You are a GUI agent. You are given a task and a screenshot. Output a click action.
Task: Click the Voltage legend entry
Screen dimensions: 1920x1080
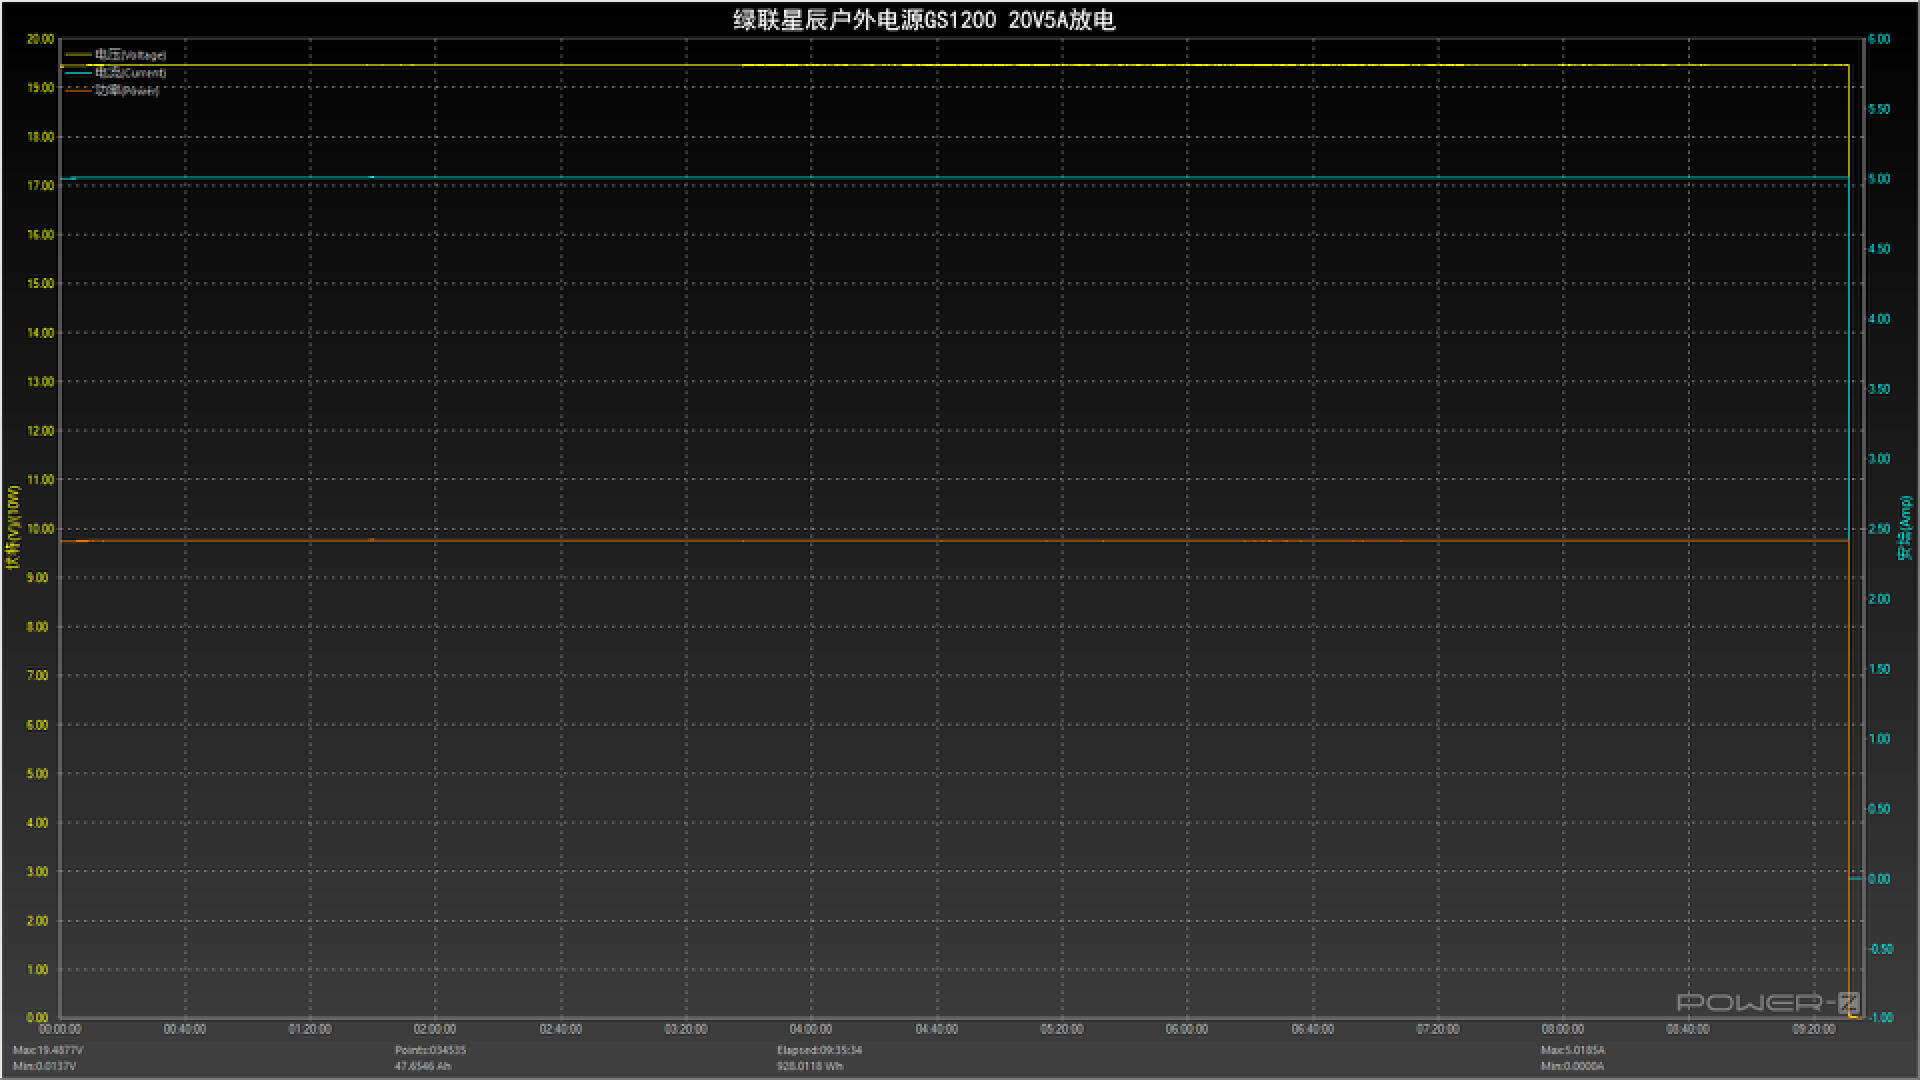(130, 55)
